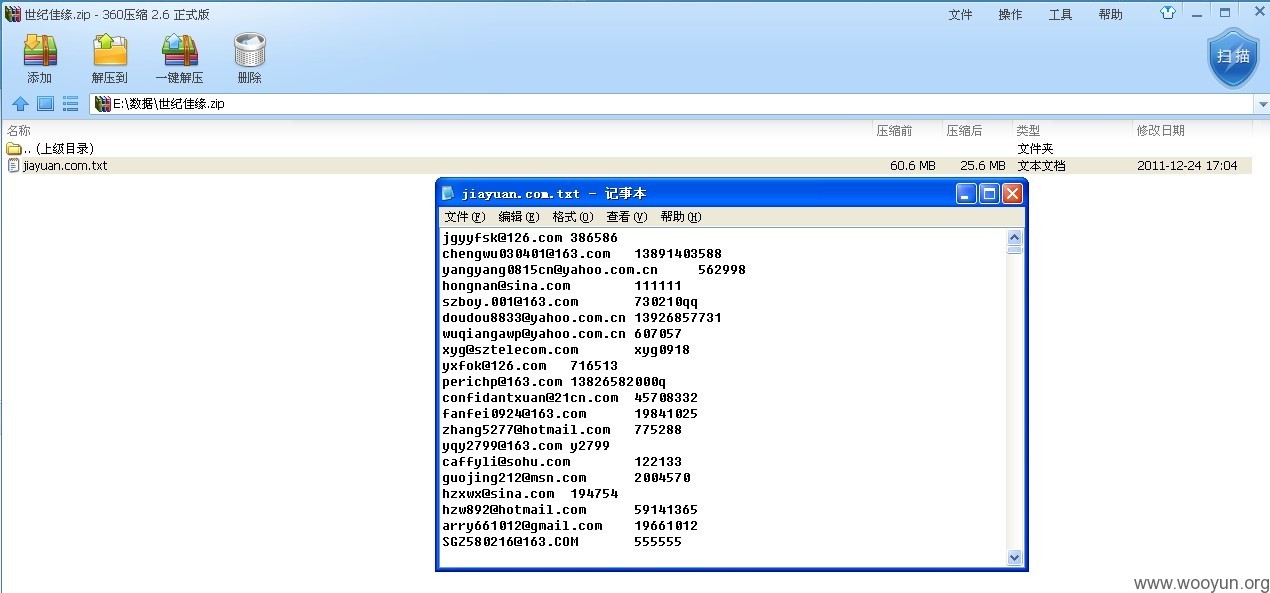
Task: Click the address bar path field
Action: [670, 104]
